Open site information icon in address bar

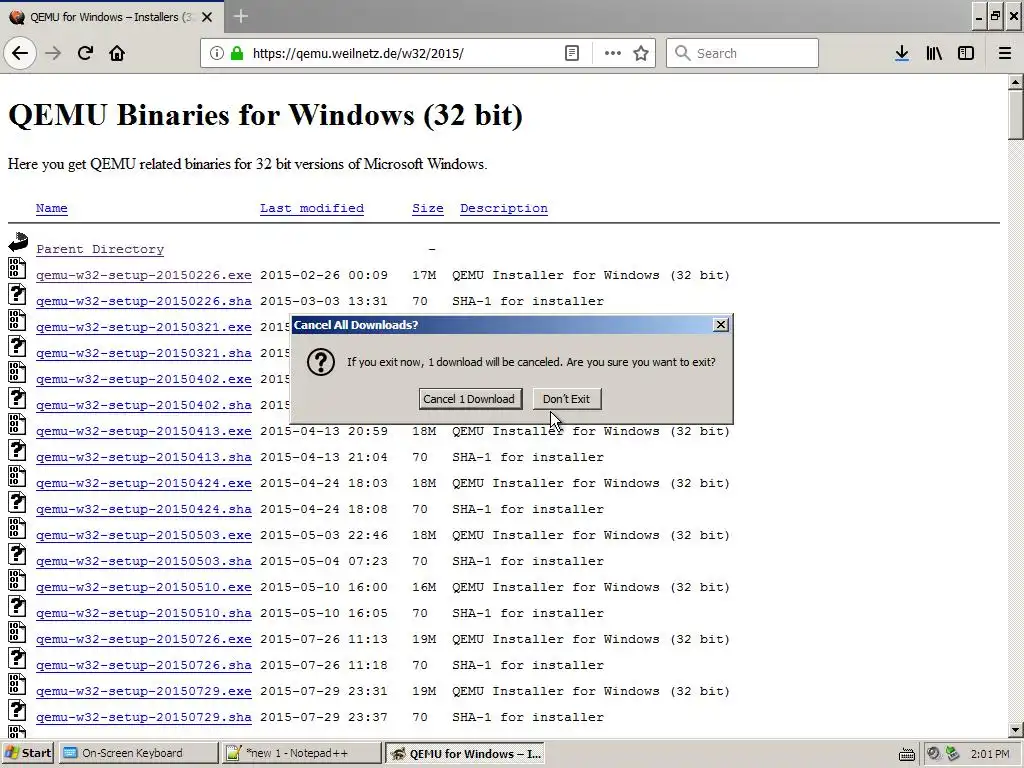coord(216,53)
